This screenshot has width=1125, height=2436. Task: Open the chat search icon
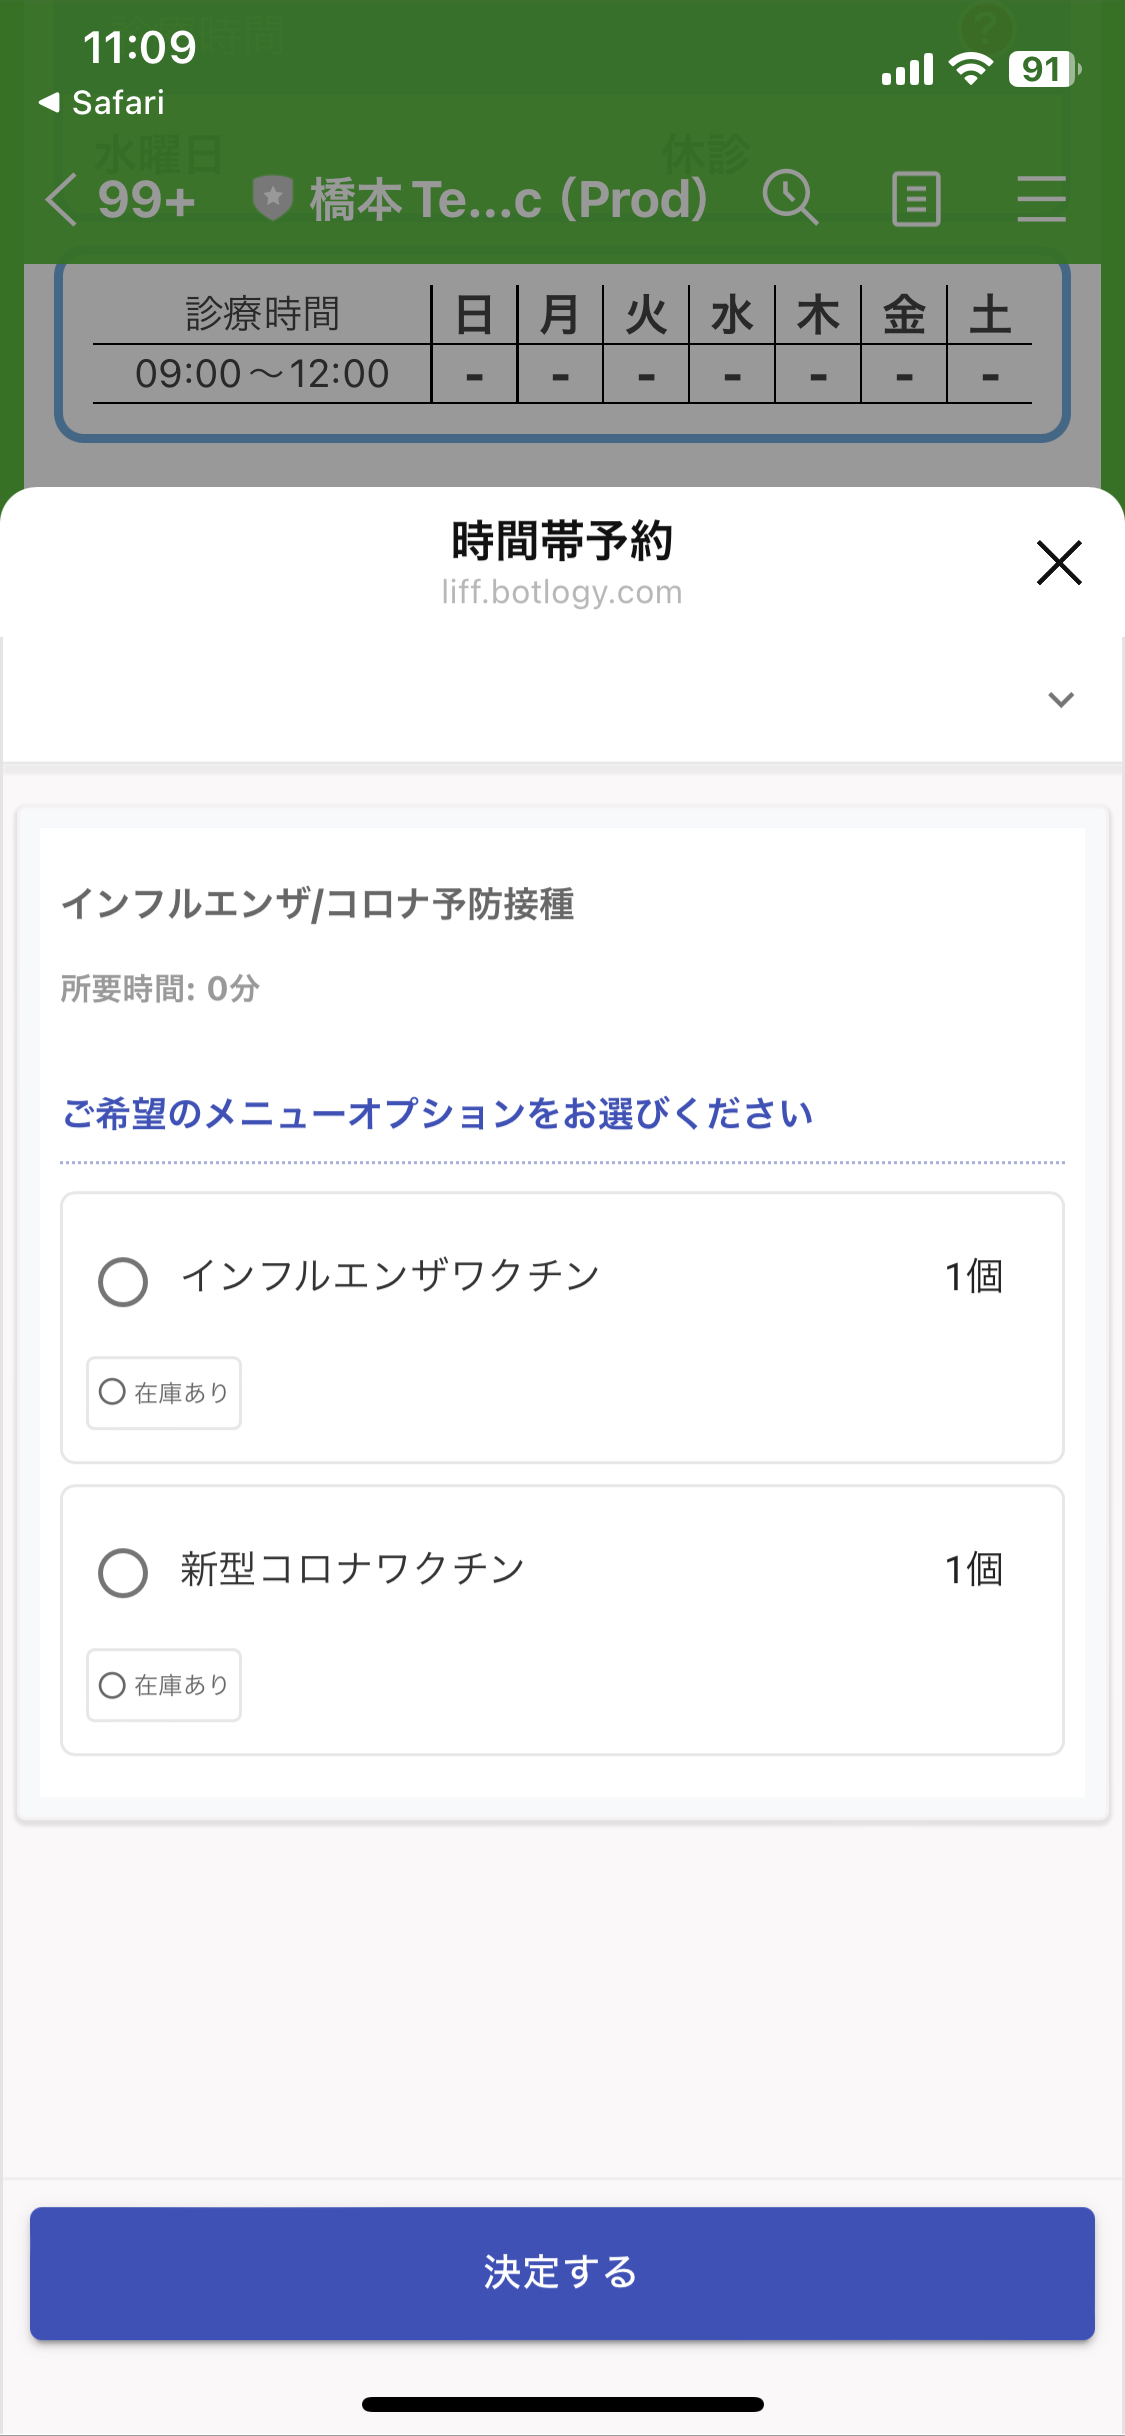(791, 198)
